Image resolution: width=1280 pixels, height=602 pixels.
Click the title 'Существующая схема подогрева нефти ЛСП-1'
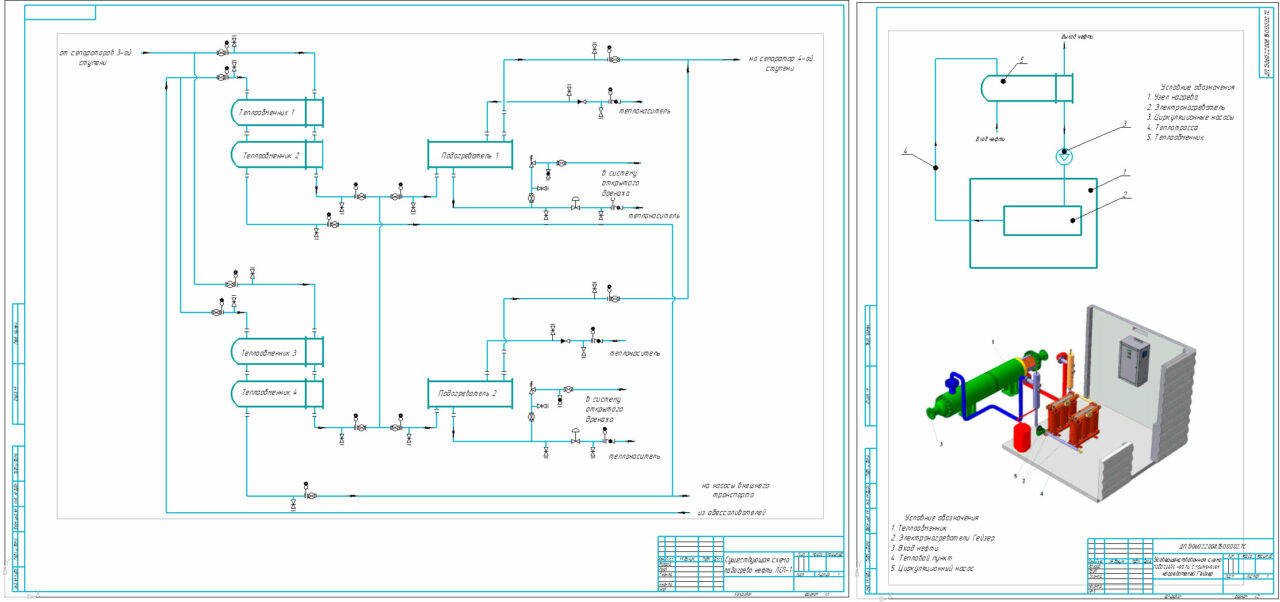pos(757,565)
